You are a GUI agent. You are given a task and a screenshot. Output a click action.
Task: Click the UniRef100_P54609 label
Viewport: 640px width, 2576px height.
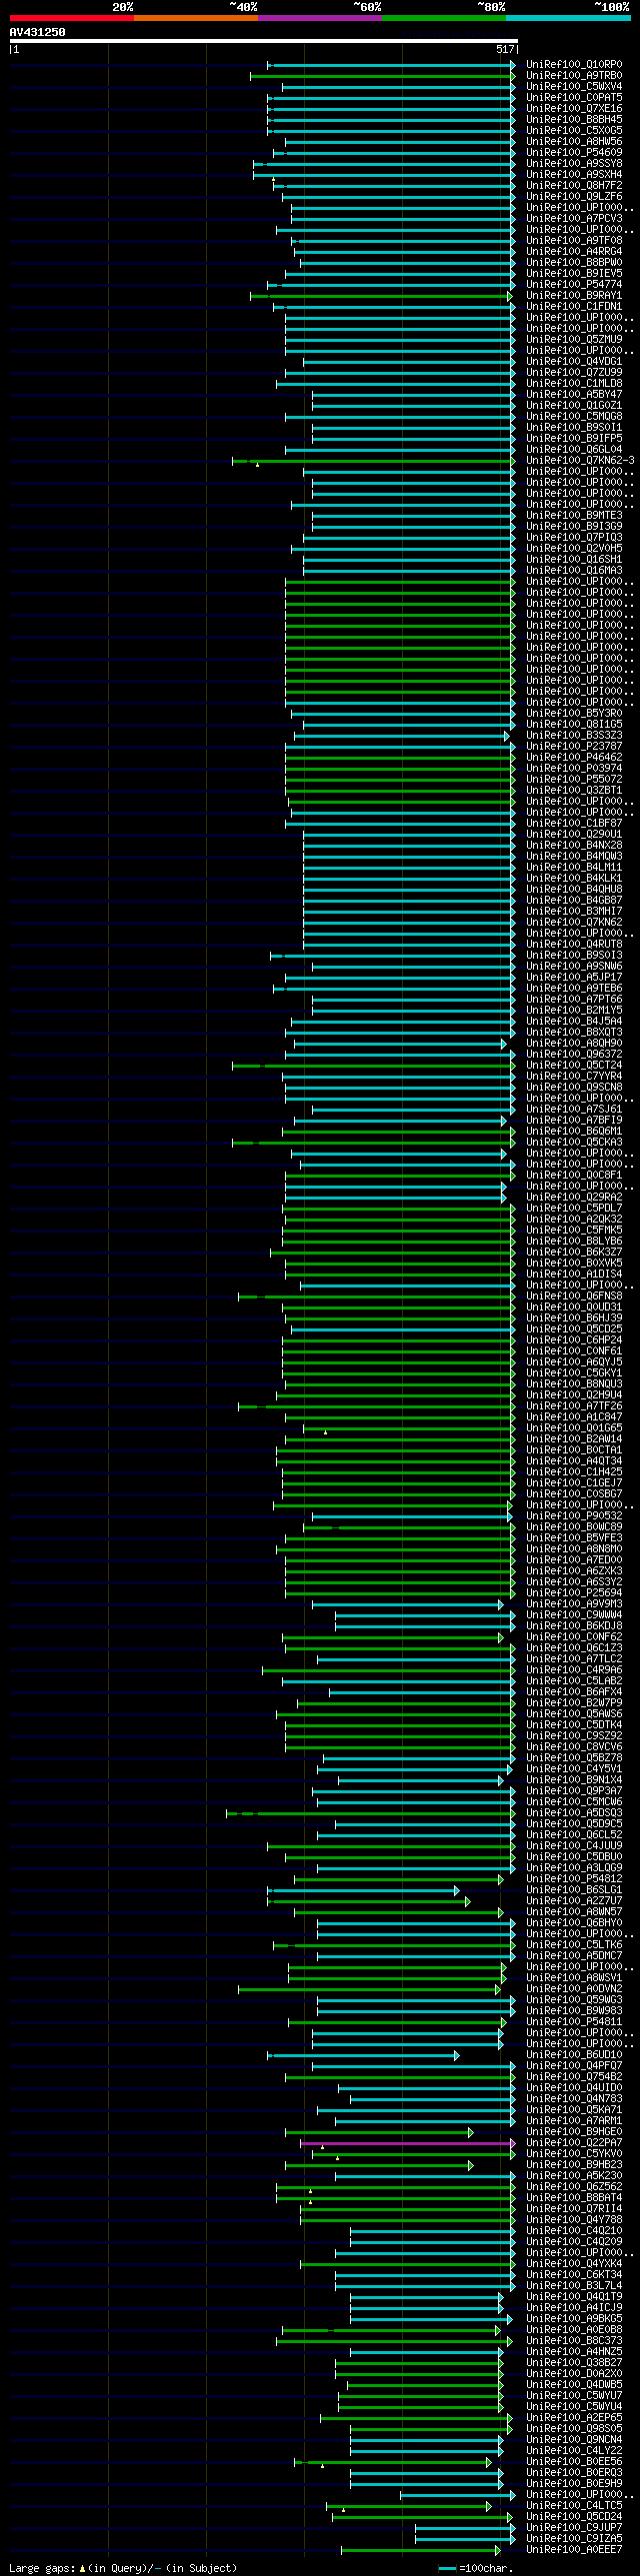pos(574,153)
